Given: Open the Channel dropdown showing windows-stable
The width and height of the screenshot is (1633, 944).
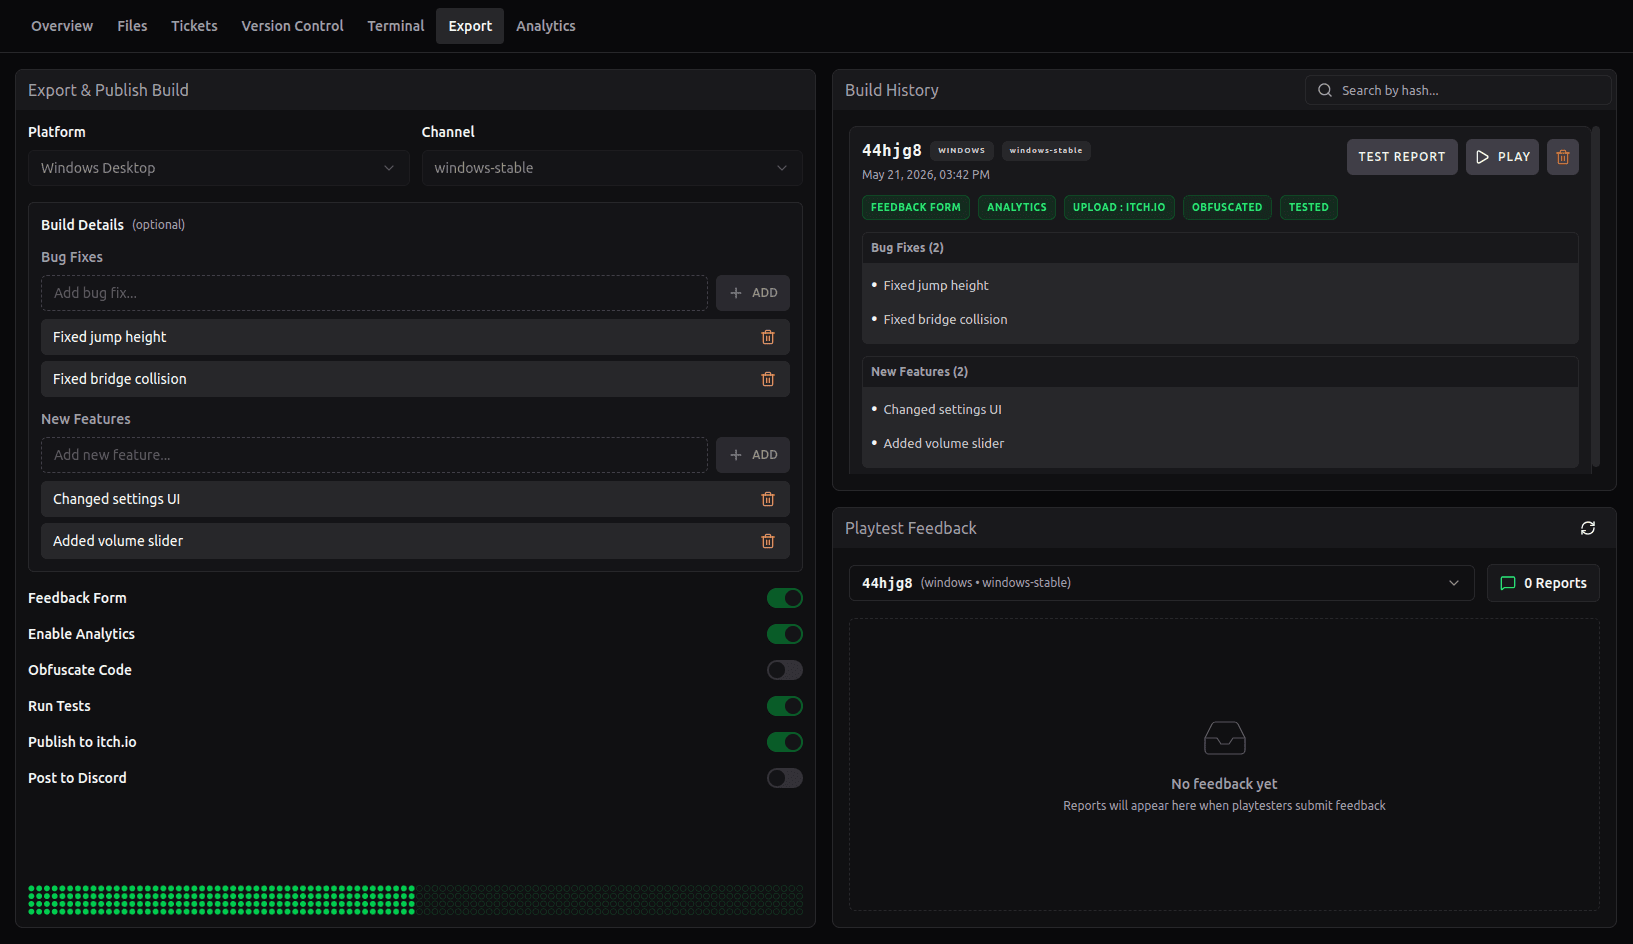Looking at the screenshot, I should tap(611, 168).
